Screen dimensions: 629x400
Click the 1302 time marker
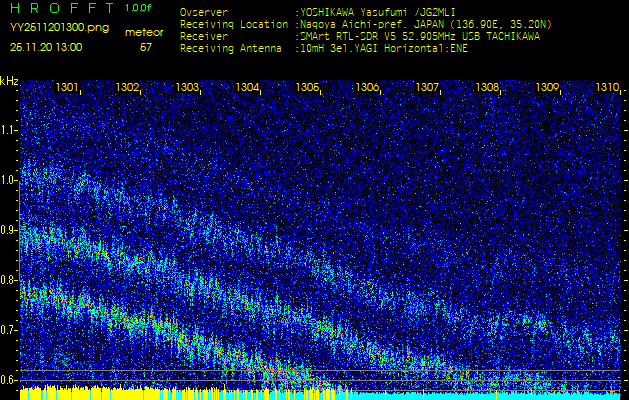[127, 87]
